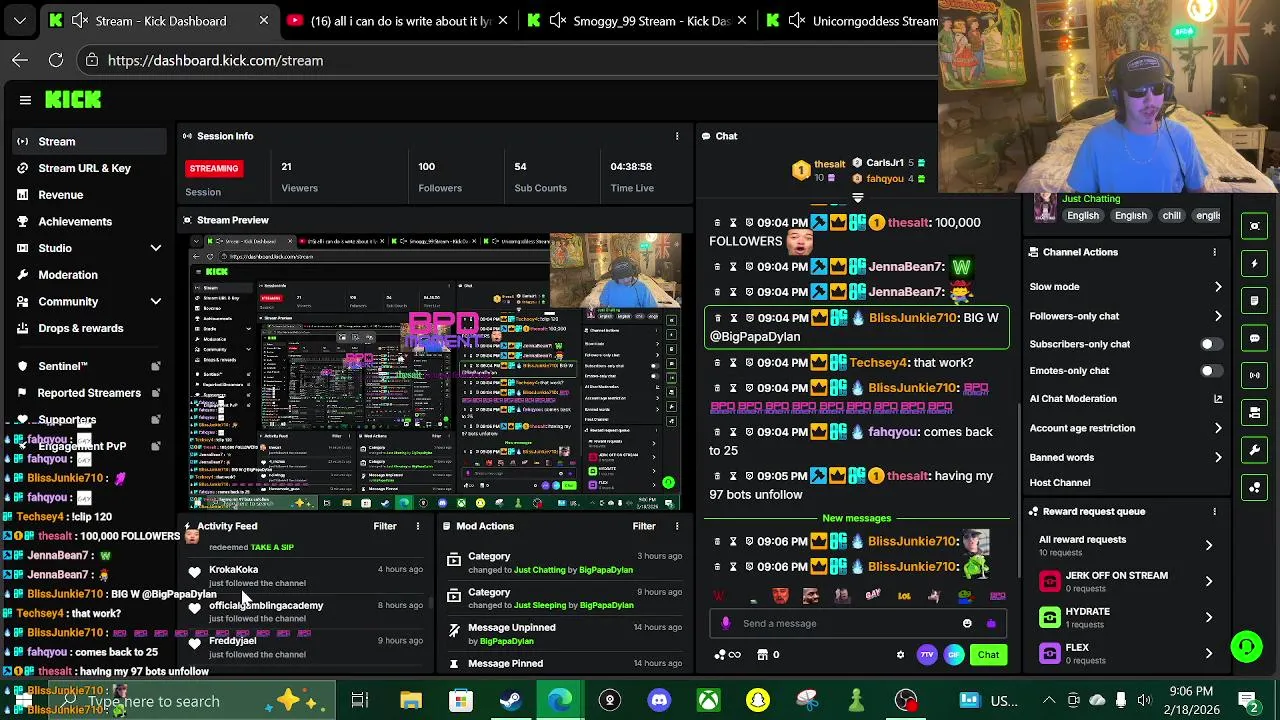1280x720 pixels.
Task: Open the green headset support button
Action: pos(1246,647)
